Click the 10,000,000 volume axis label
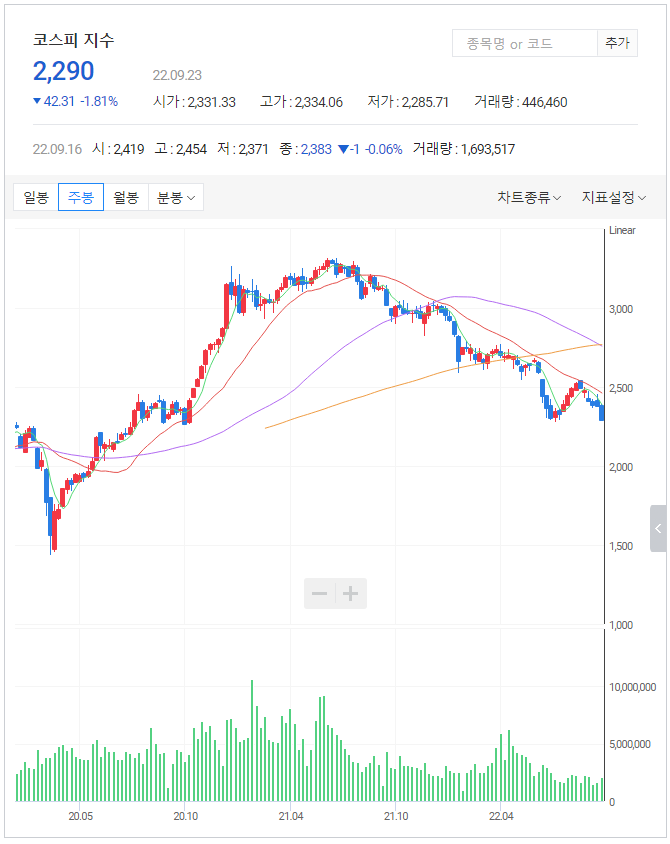The image size is (670, 844). pos(633,687)
